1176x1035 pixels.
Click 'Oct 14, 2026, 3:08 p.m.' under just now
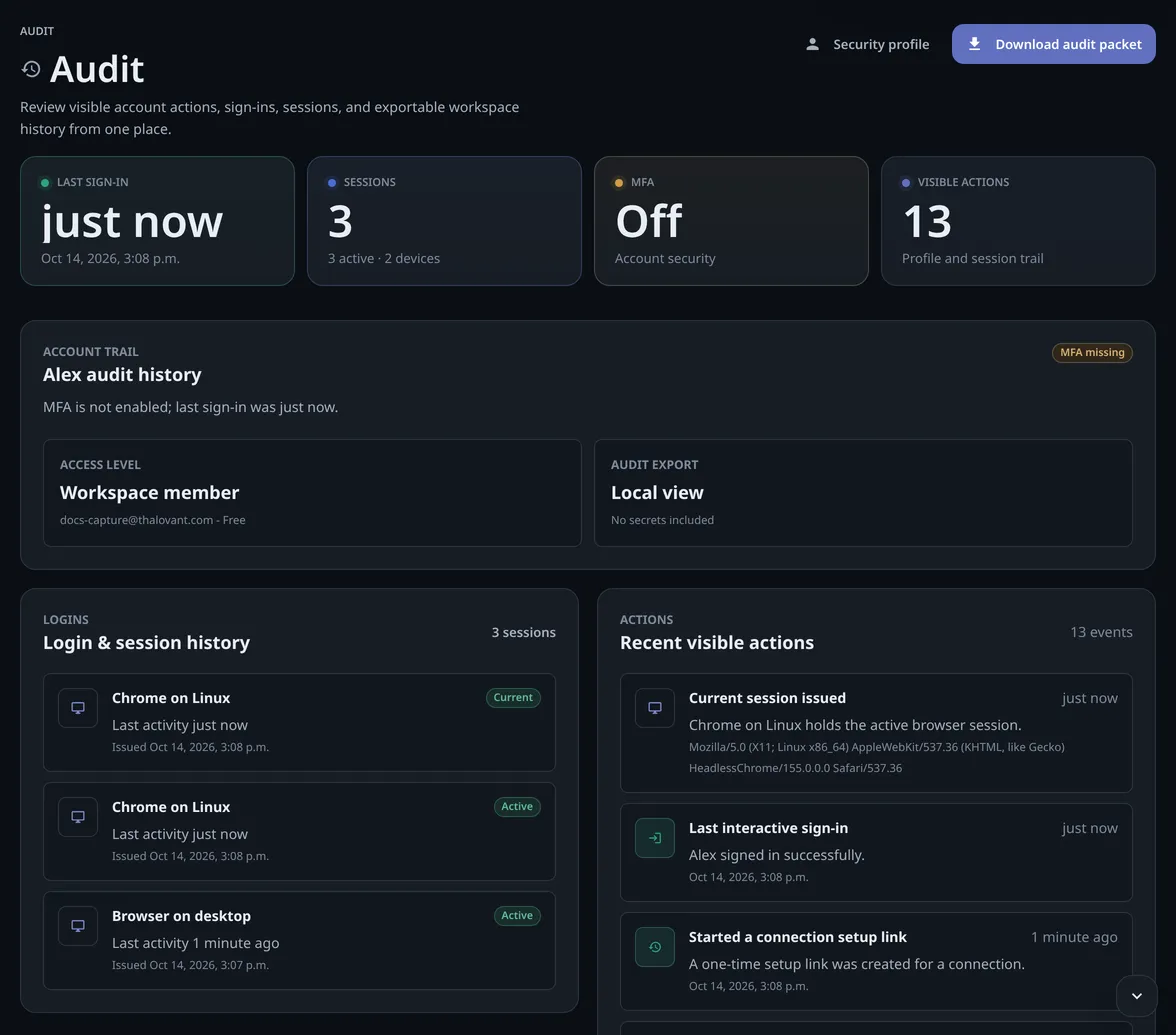pyautogui.click(x=110, y=258)
